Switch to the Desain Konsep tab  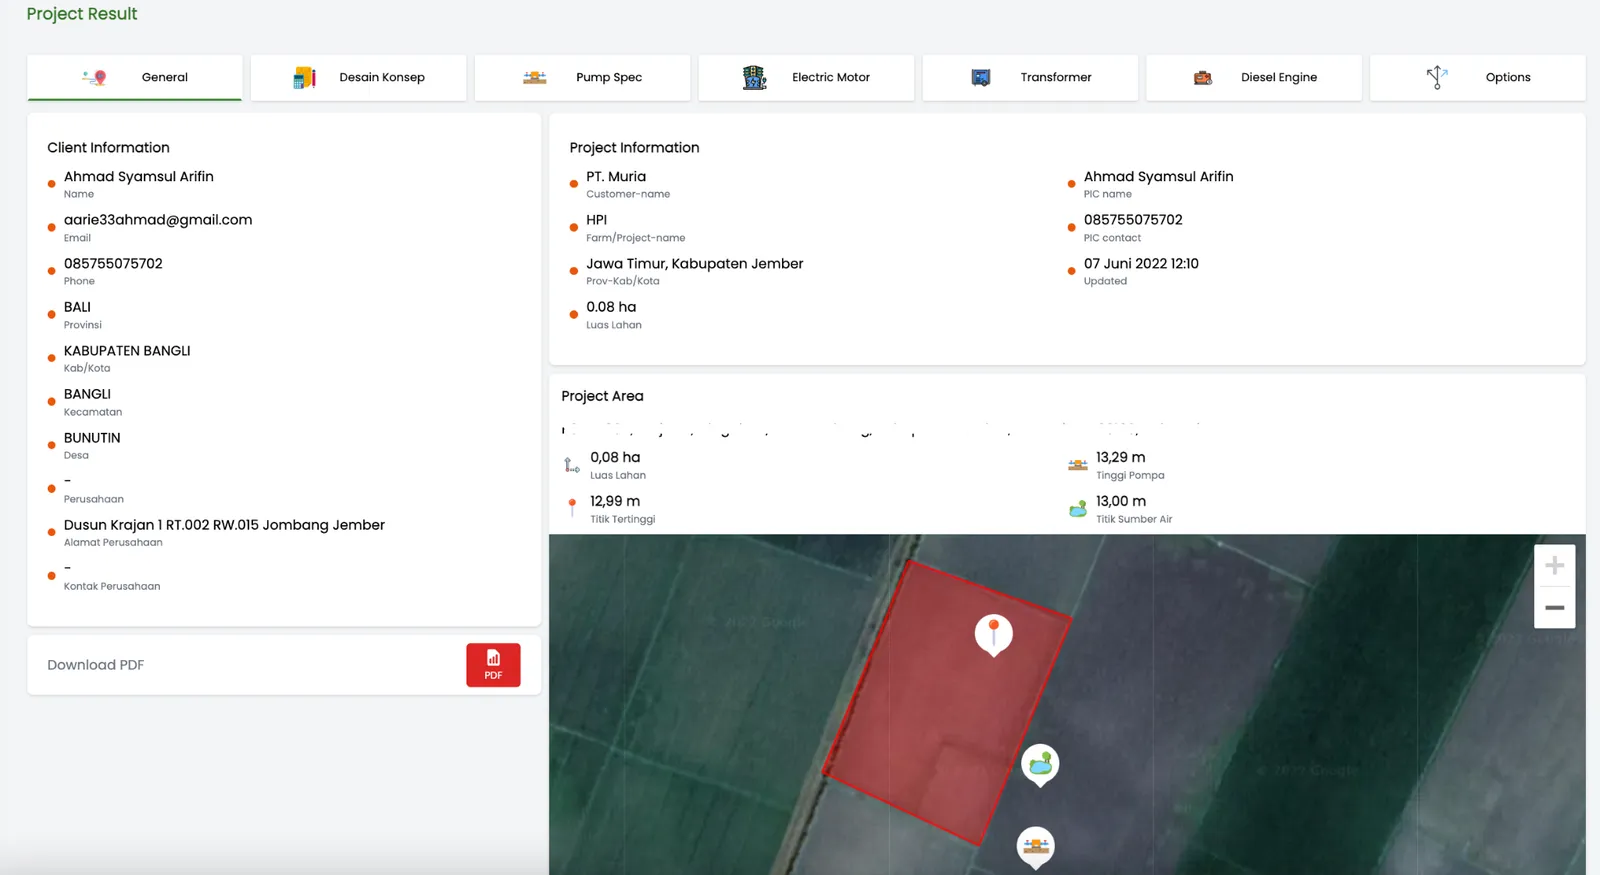point(358,77)
